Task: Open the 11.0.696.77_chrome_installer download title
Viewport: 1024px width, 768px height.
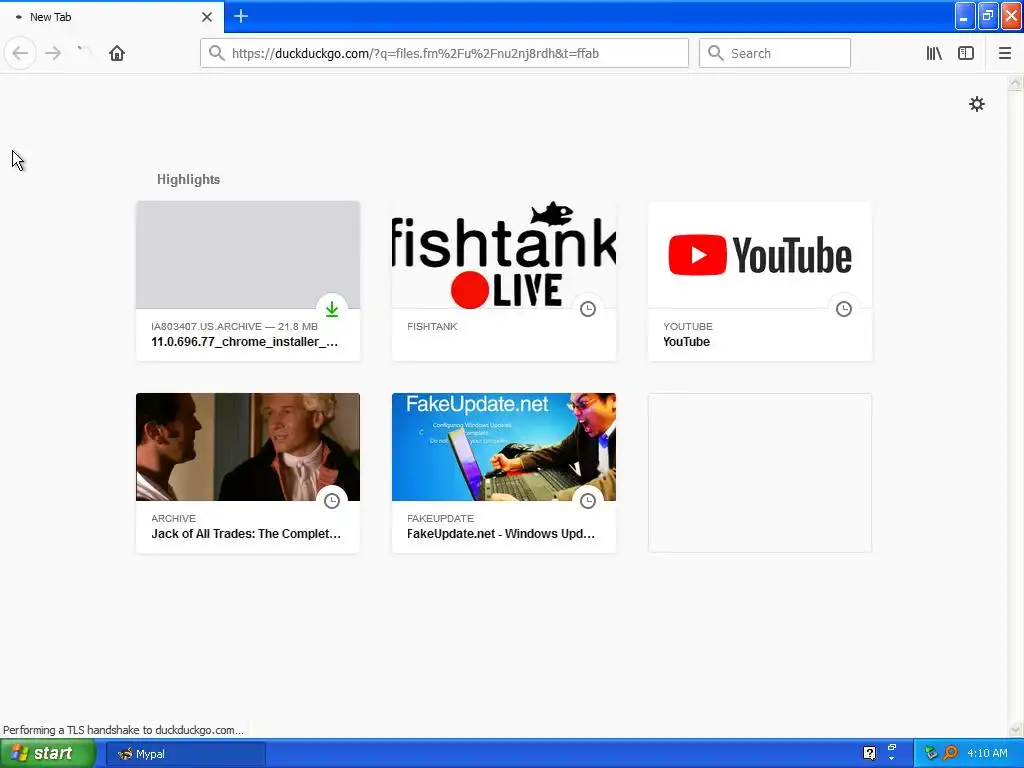Action: (x=245, y=342)
